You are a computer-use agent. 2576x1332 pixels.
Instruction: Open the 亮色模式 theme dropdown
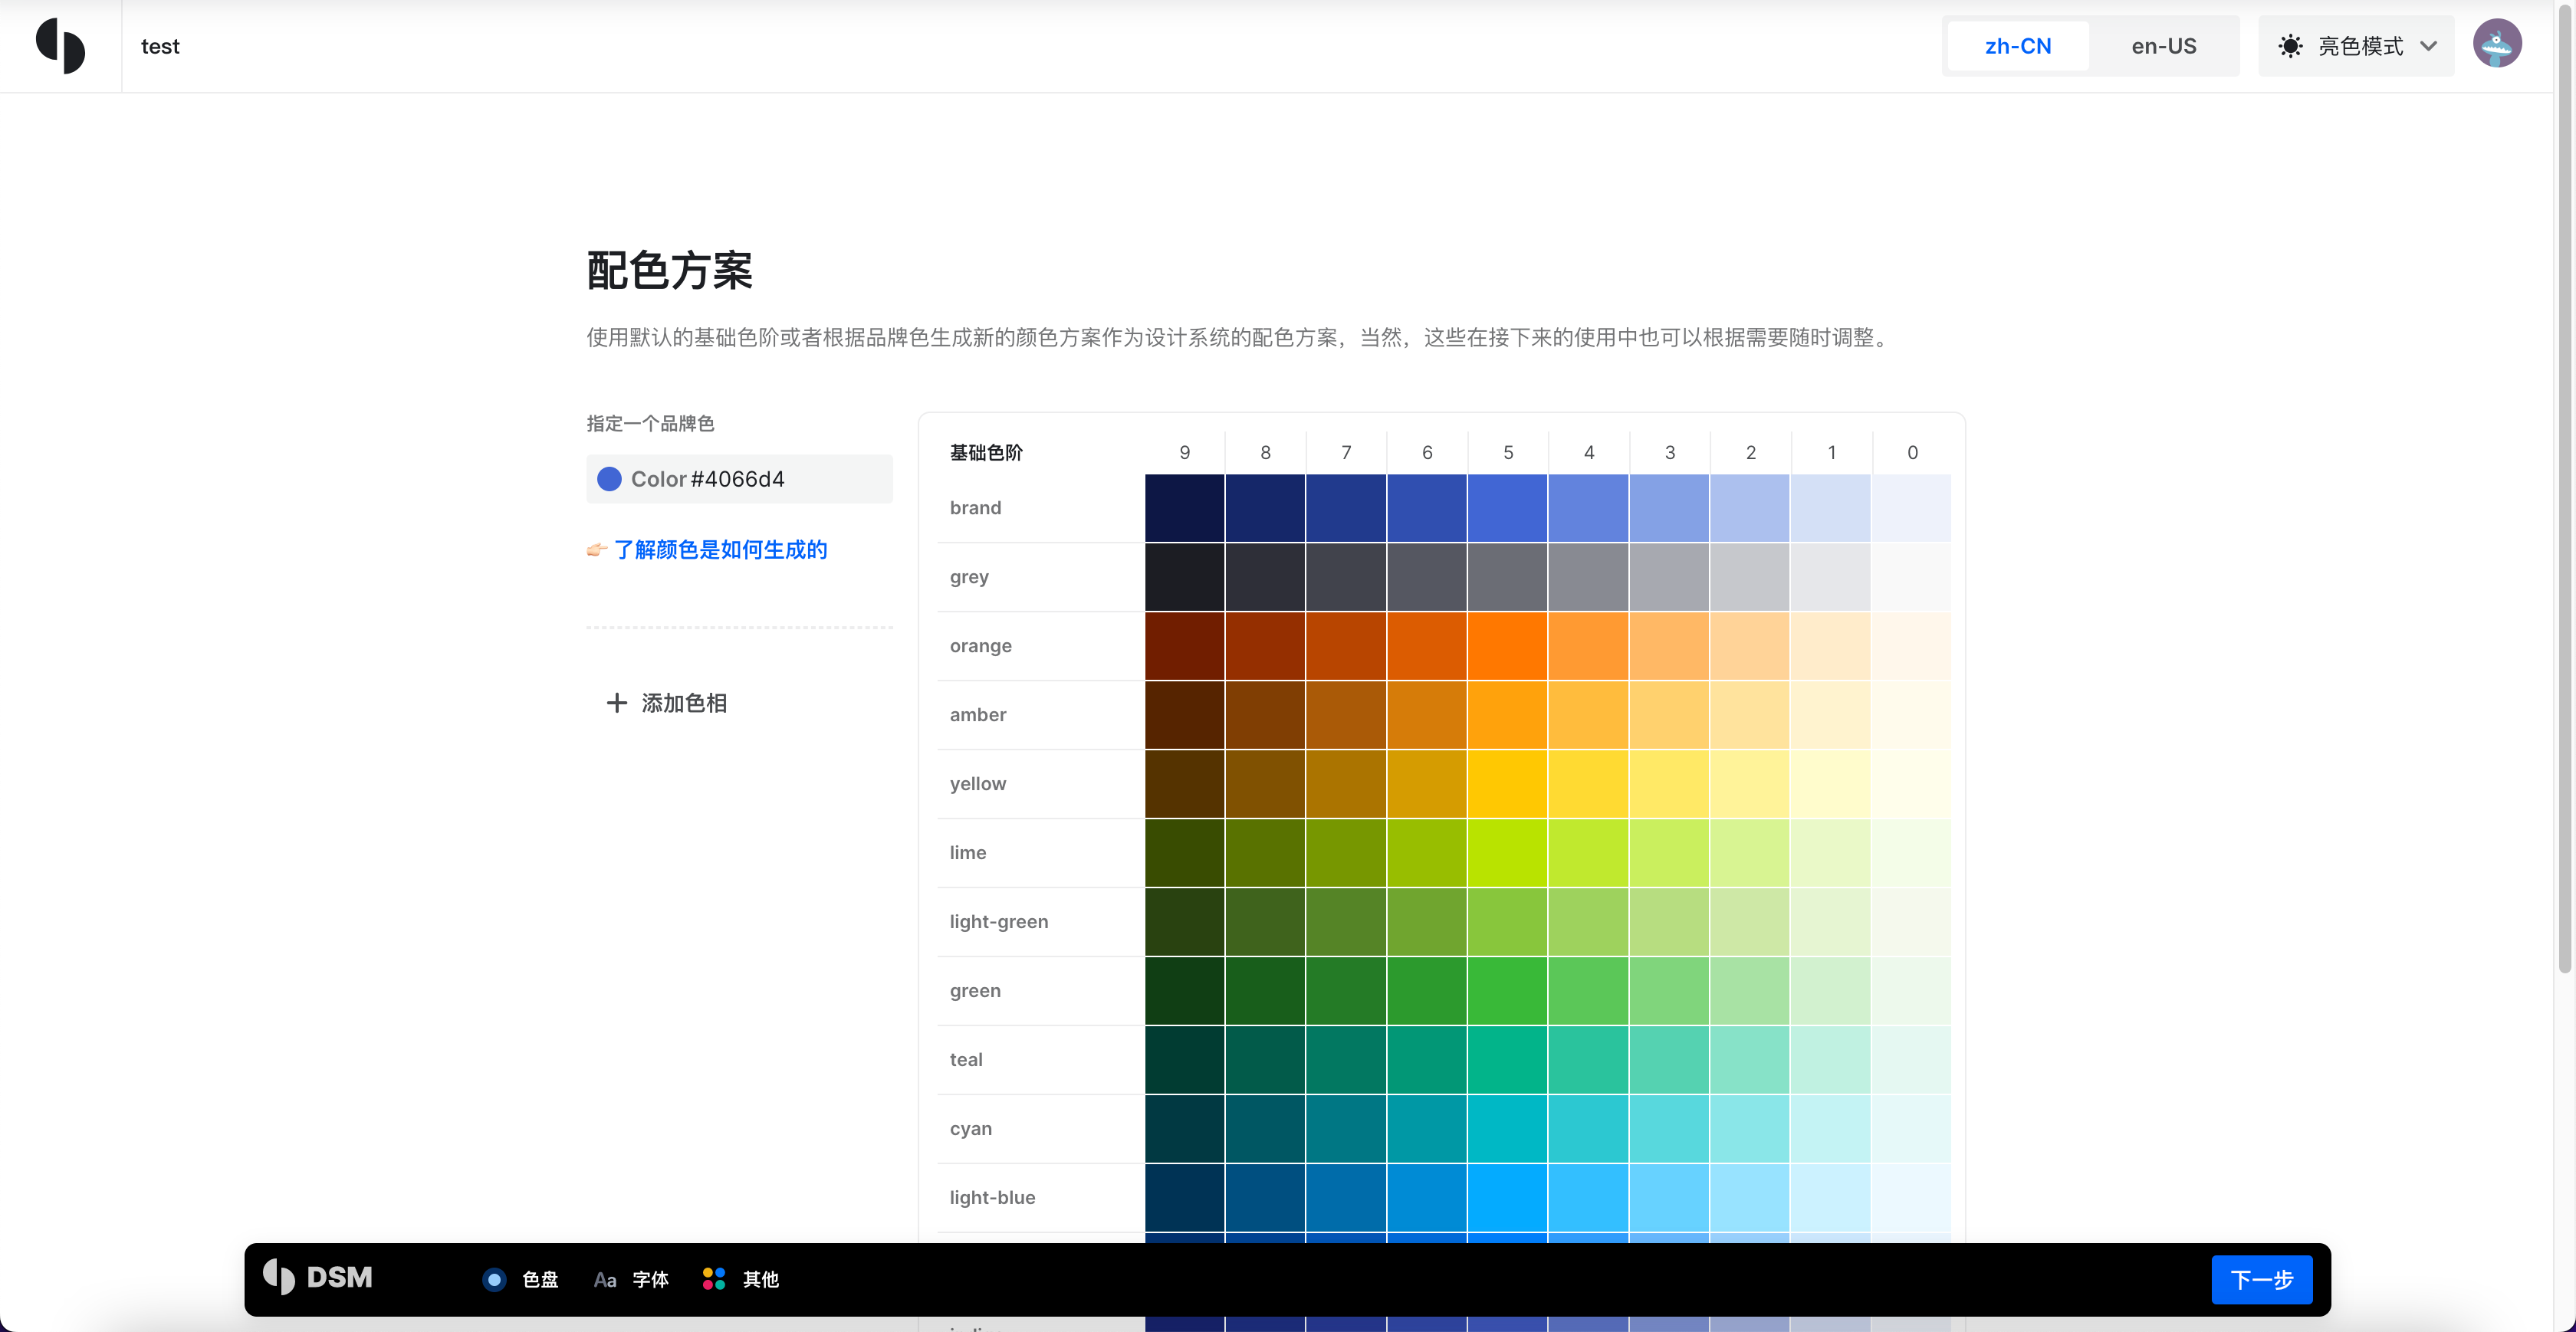pos(2359,46)
